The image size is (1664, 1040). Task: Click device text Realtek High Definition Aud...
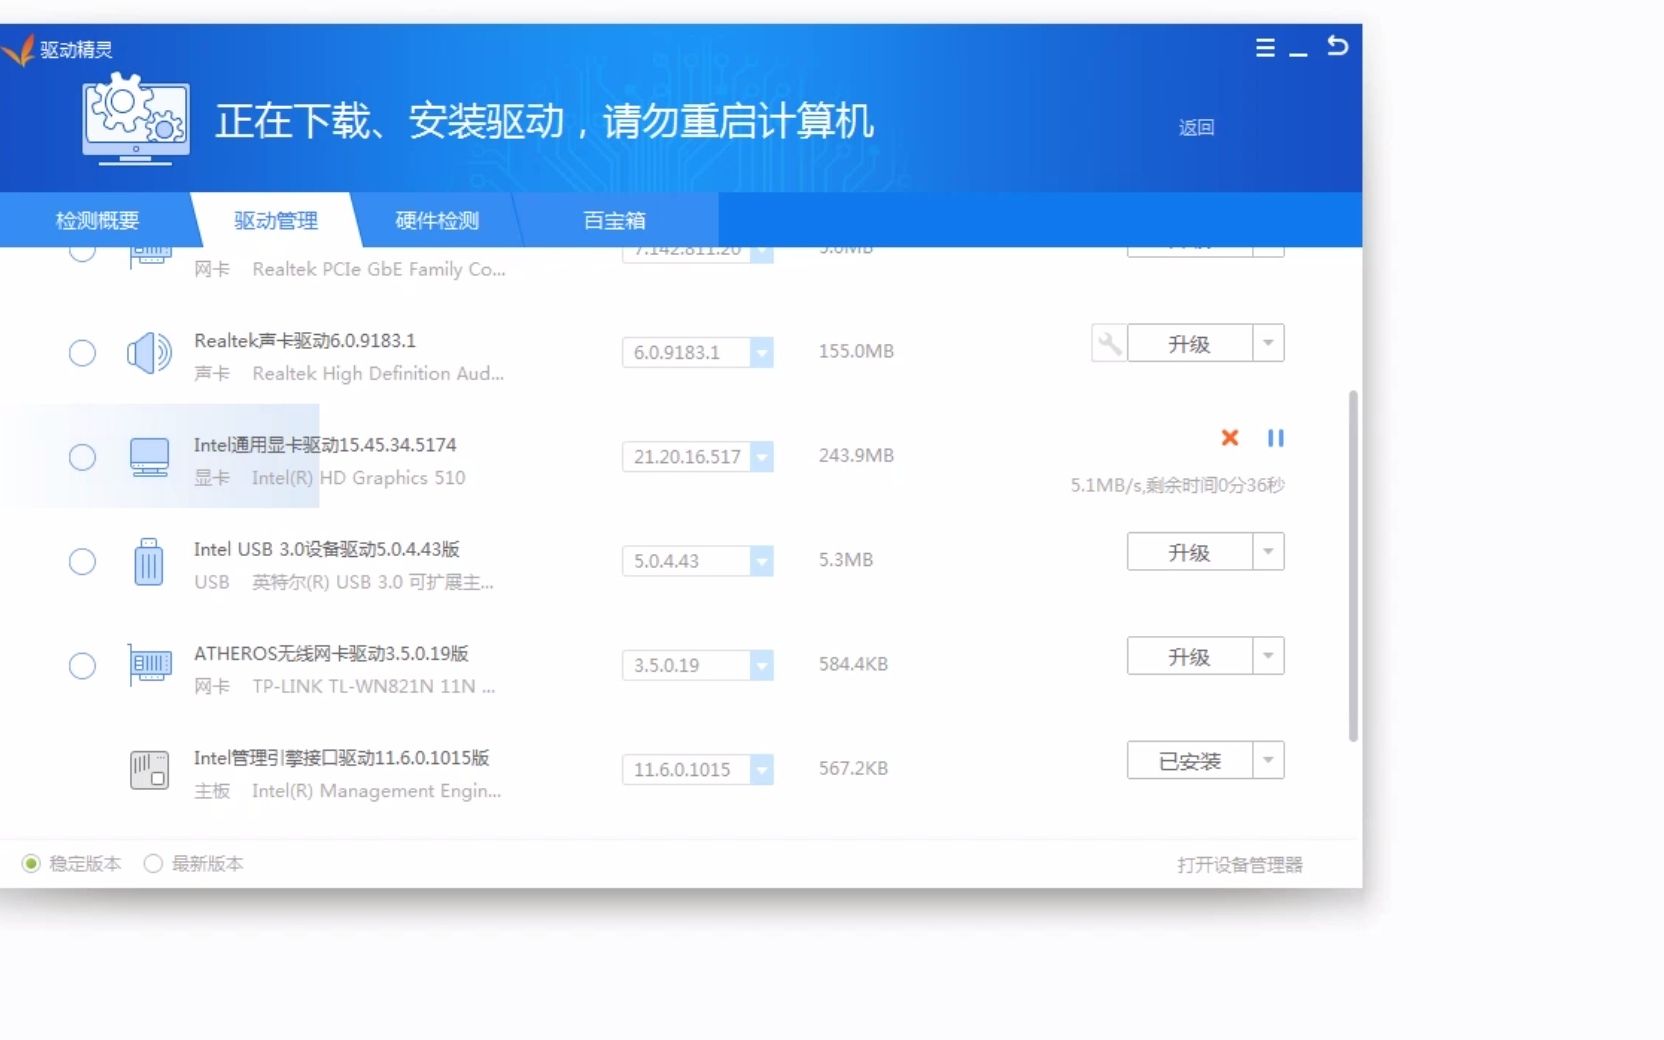click(x=378, y=373)
